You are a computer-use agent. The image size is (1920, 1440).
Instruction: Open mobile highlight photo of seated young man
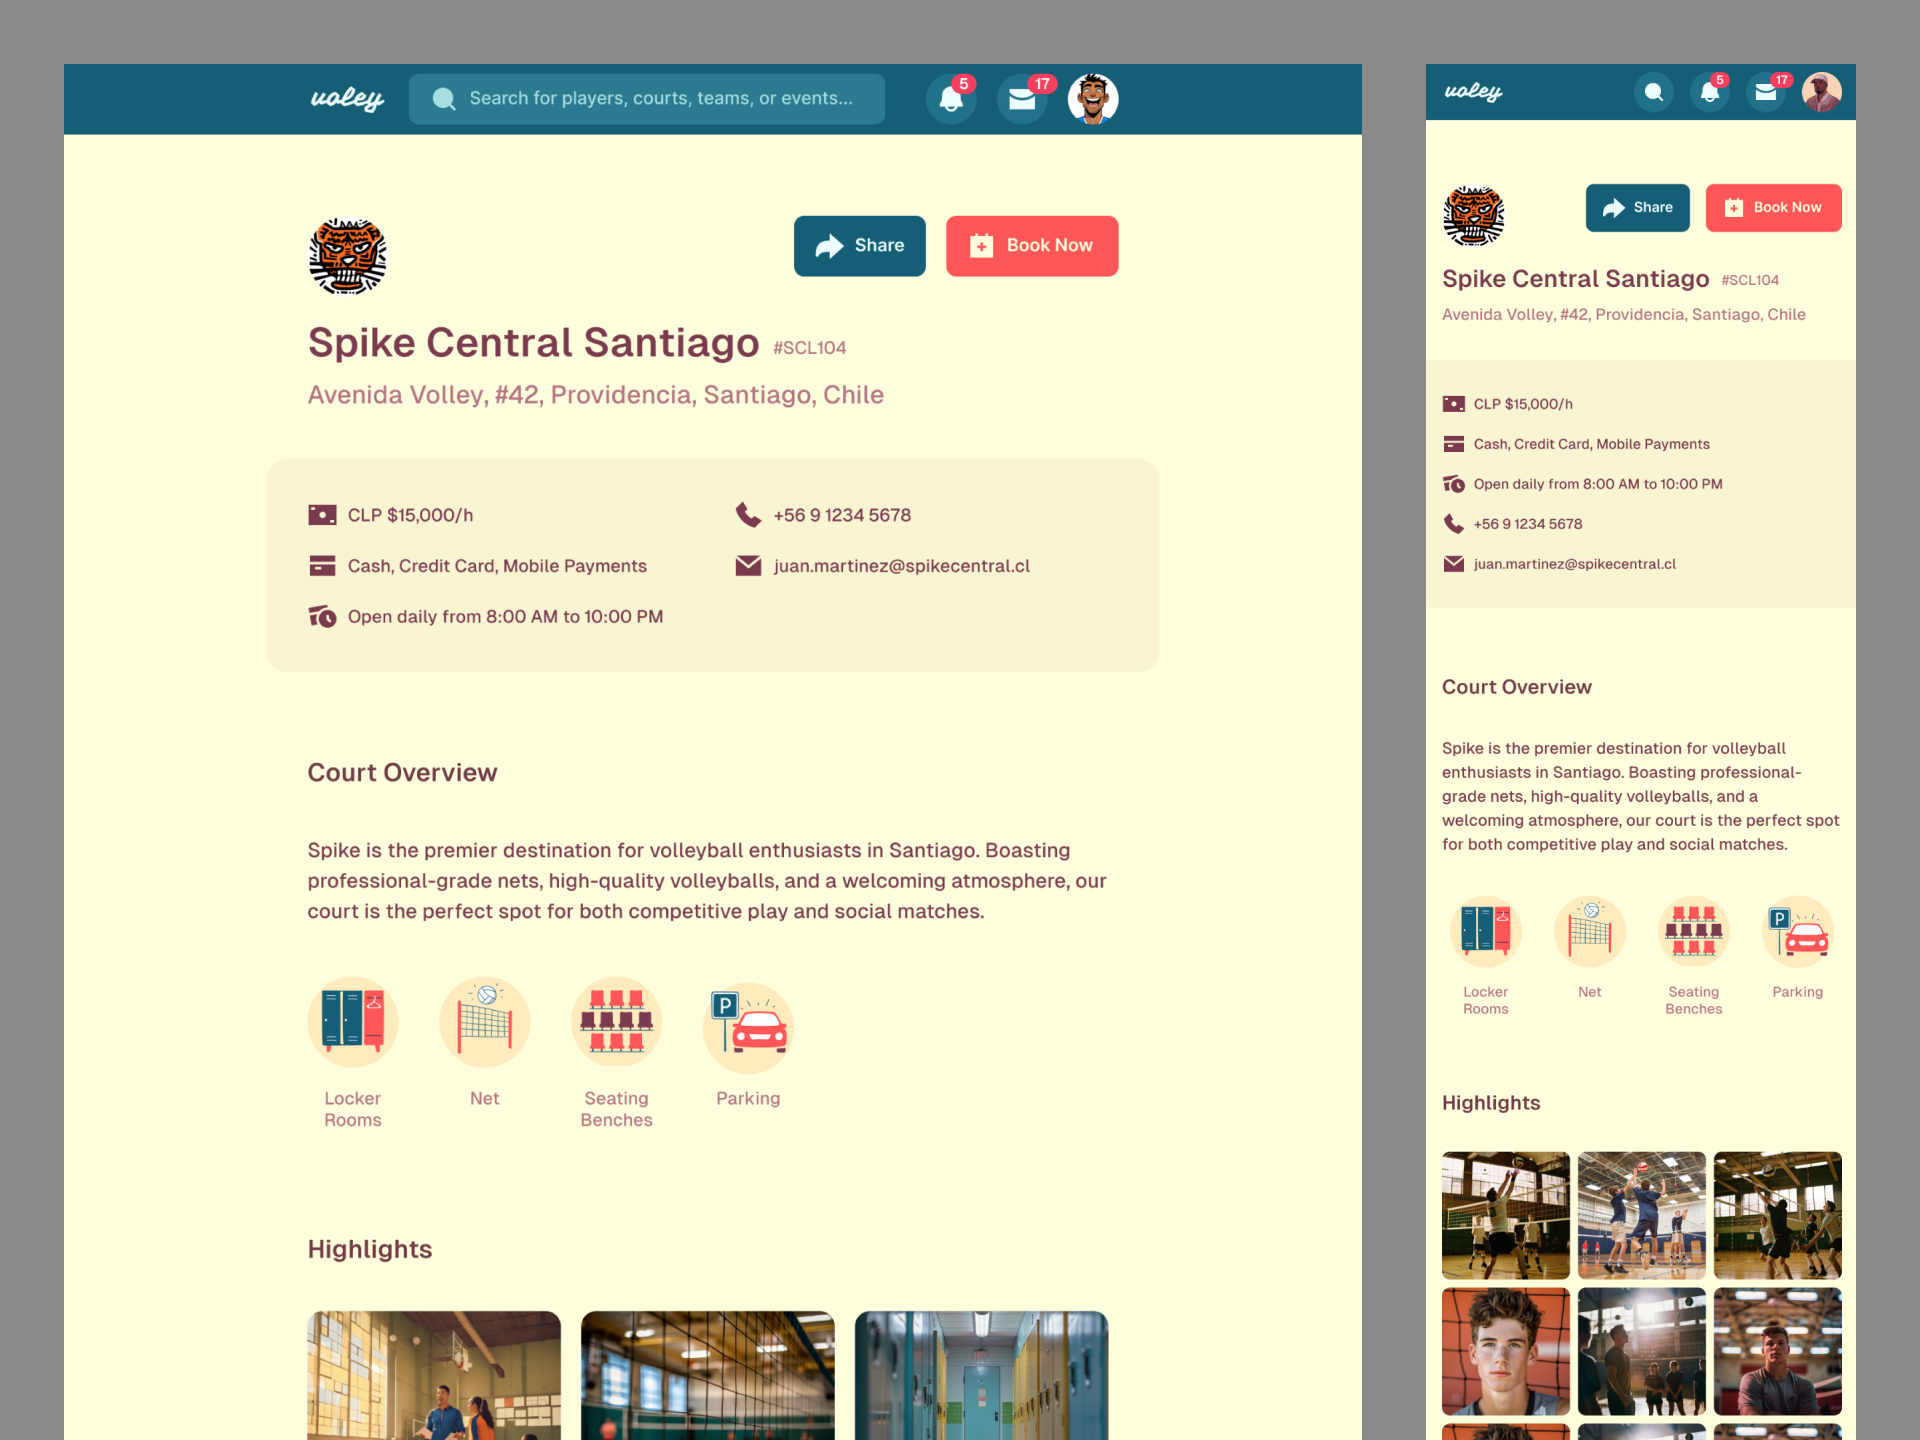click(x=1778, y=1351)
